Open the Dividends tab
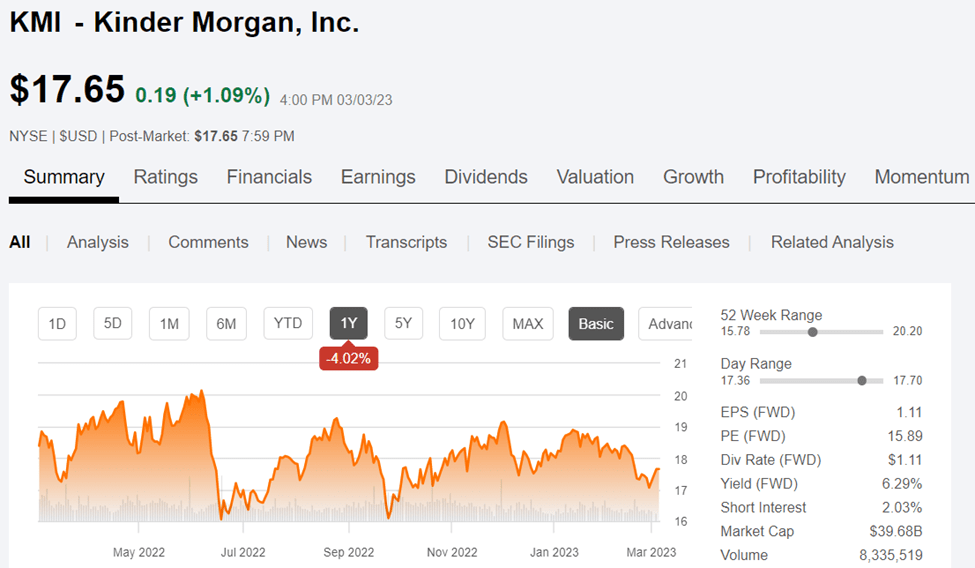 [x=486, y=177]
